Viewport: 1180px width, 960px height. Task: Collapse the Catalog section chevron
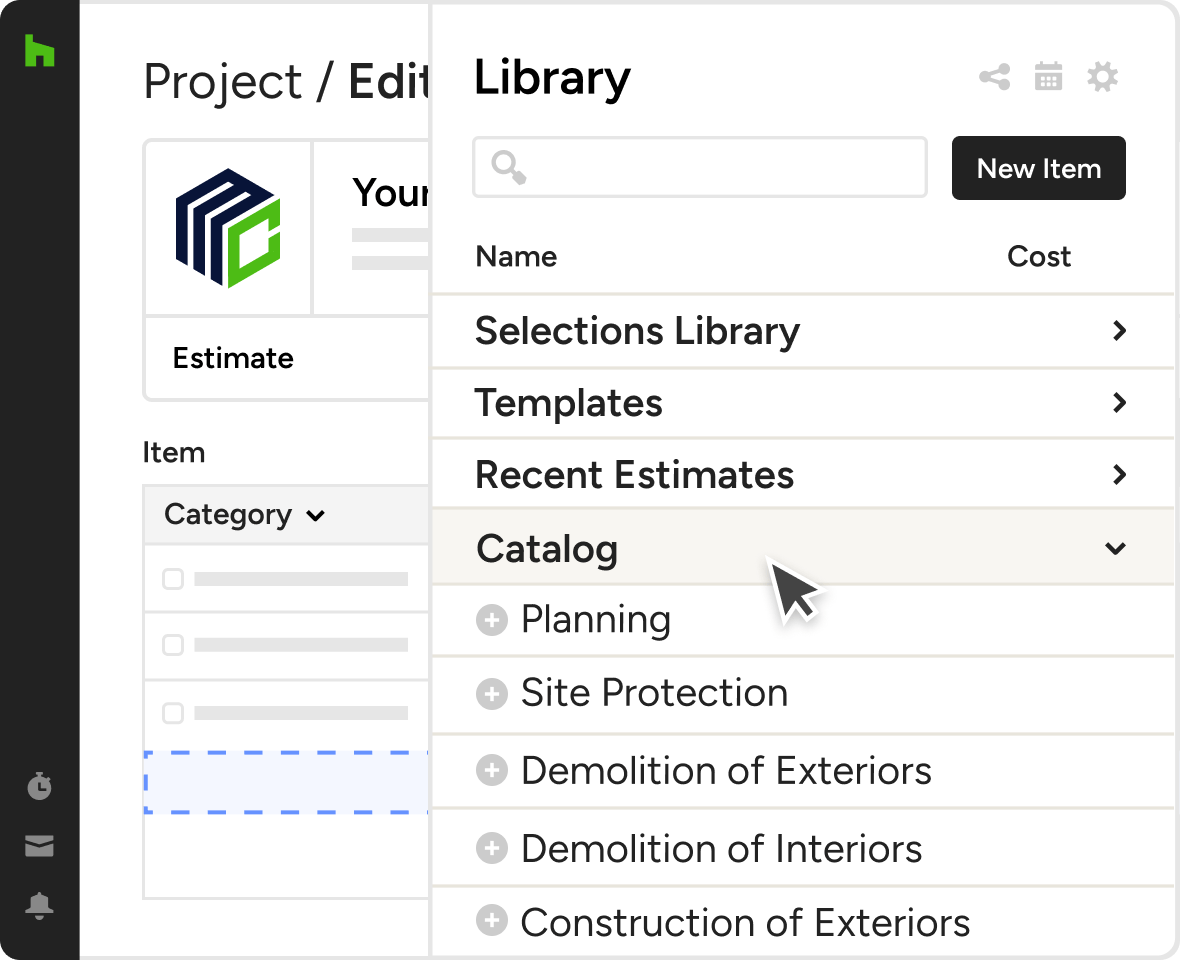coord(1115,548)
